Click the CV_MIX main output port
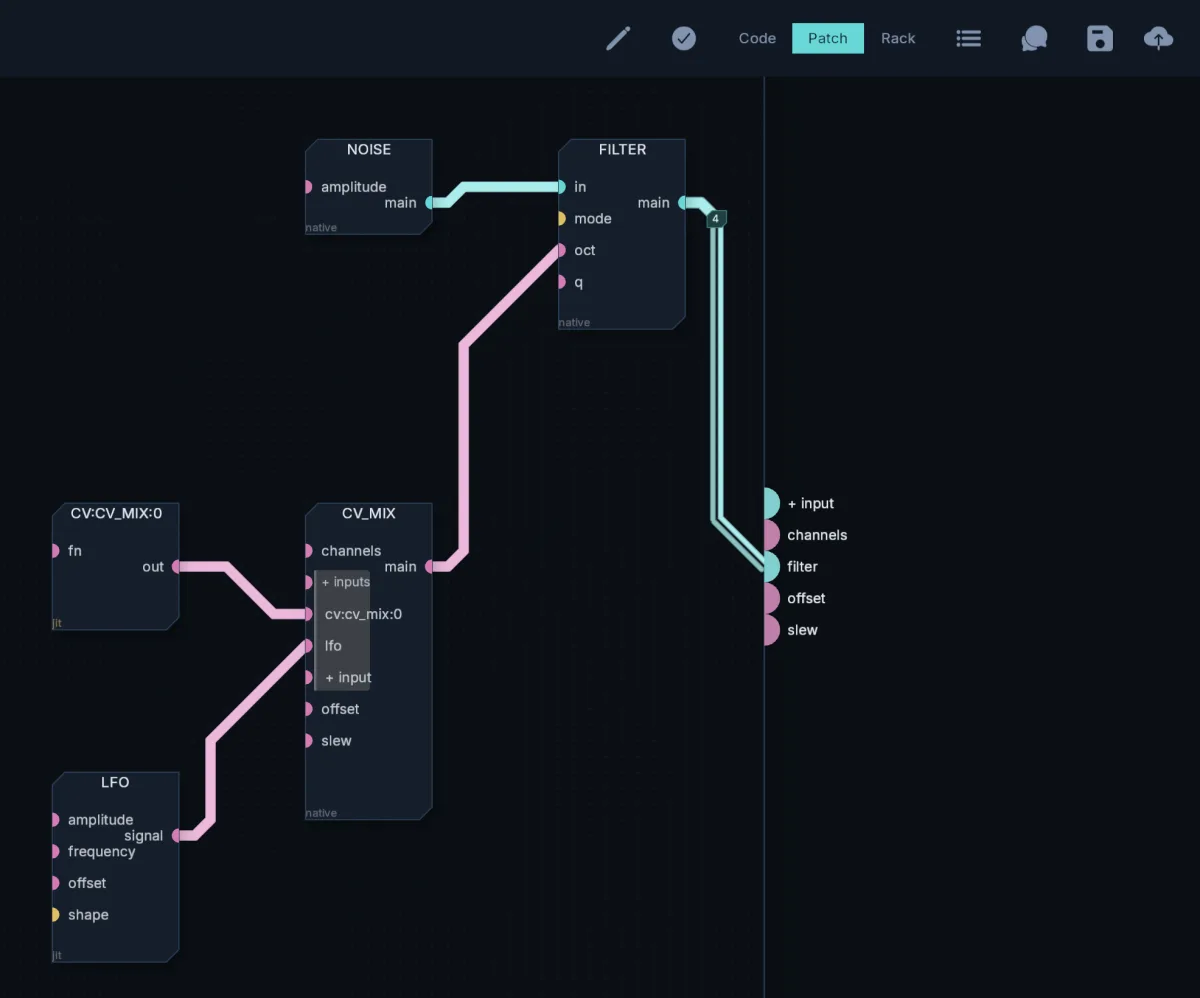Viewport: 1200px width, 998px height. pos(430,567)
